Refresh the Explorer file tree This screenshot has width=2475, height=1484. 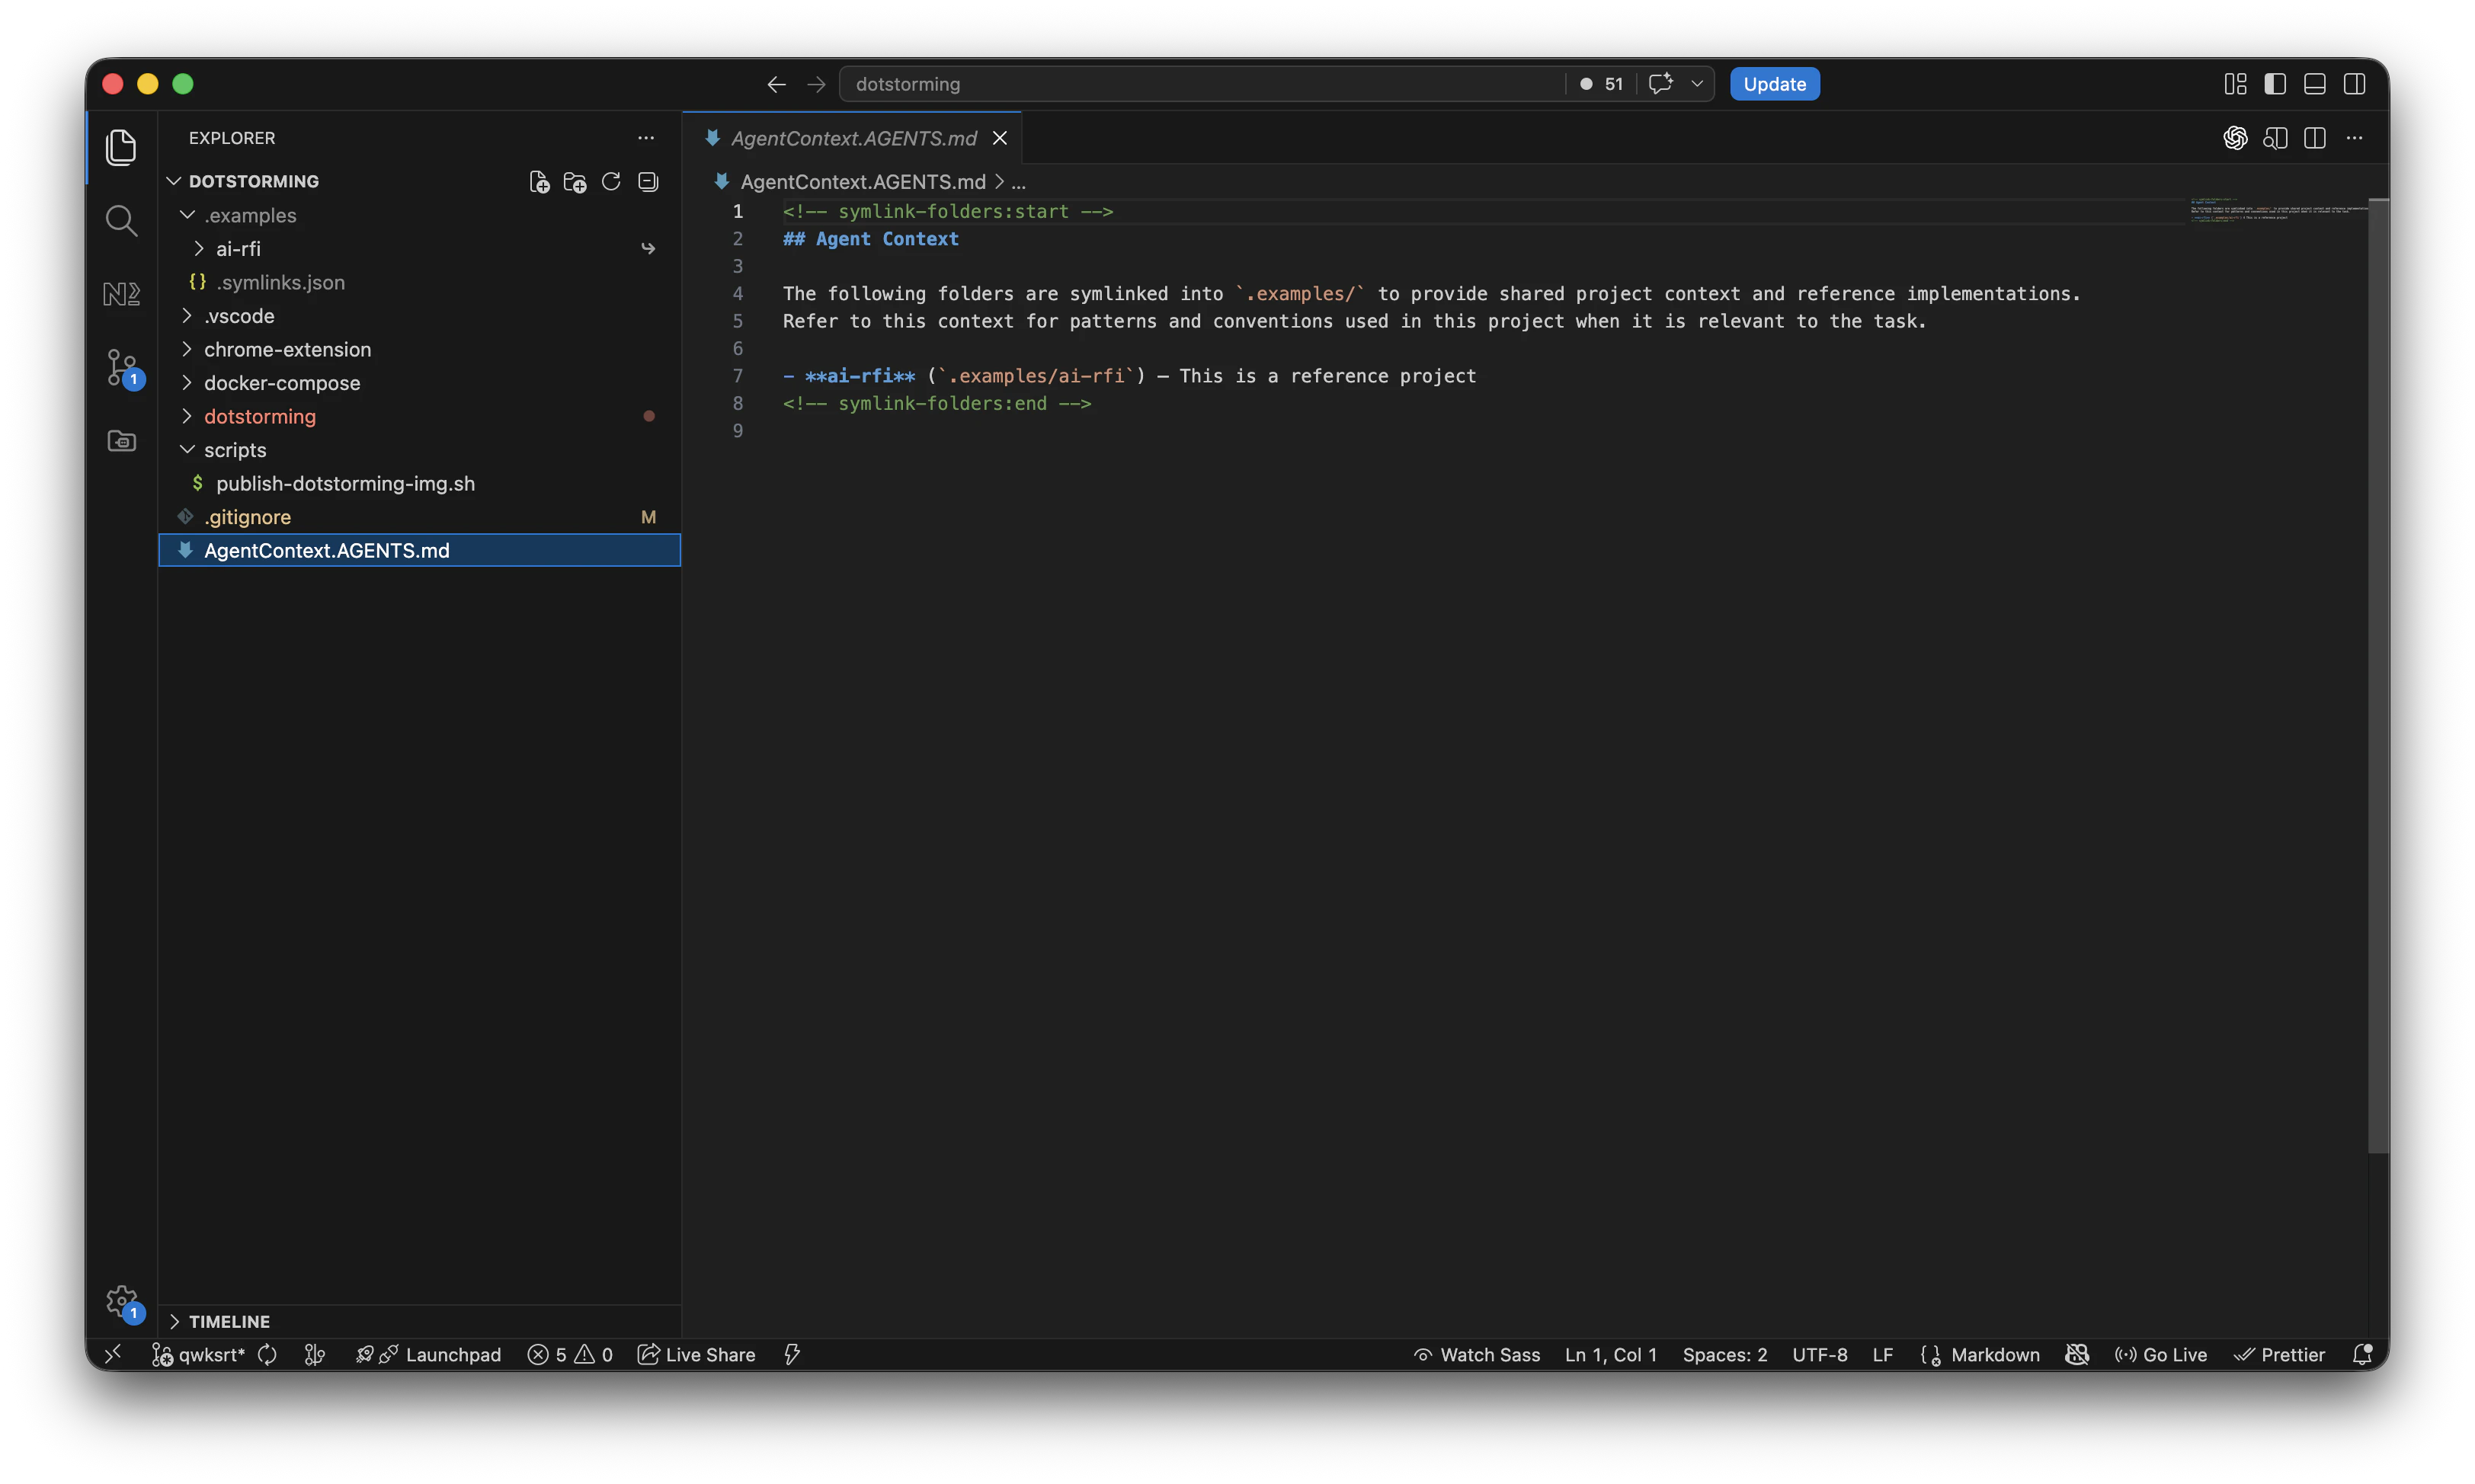tap(611, 181)
